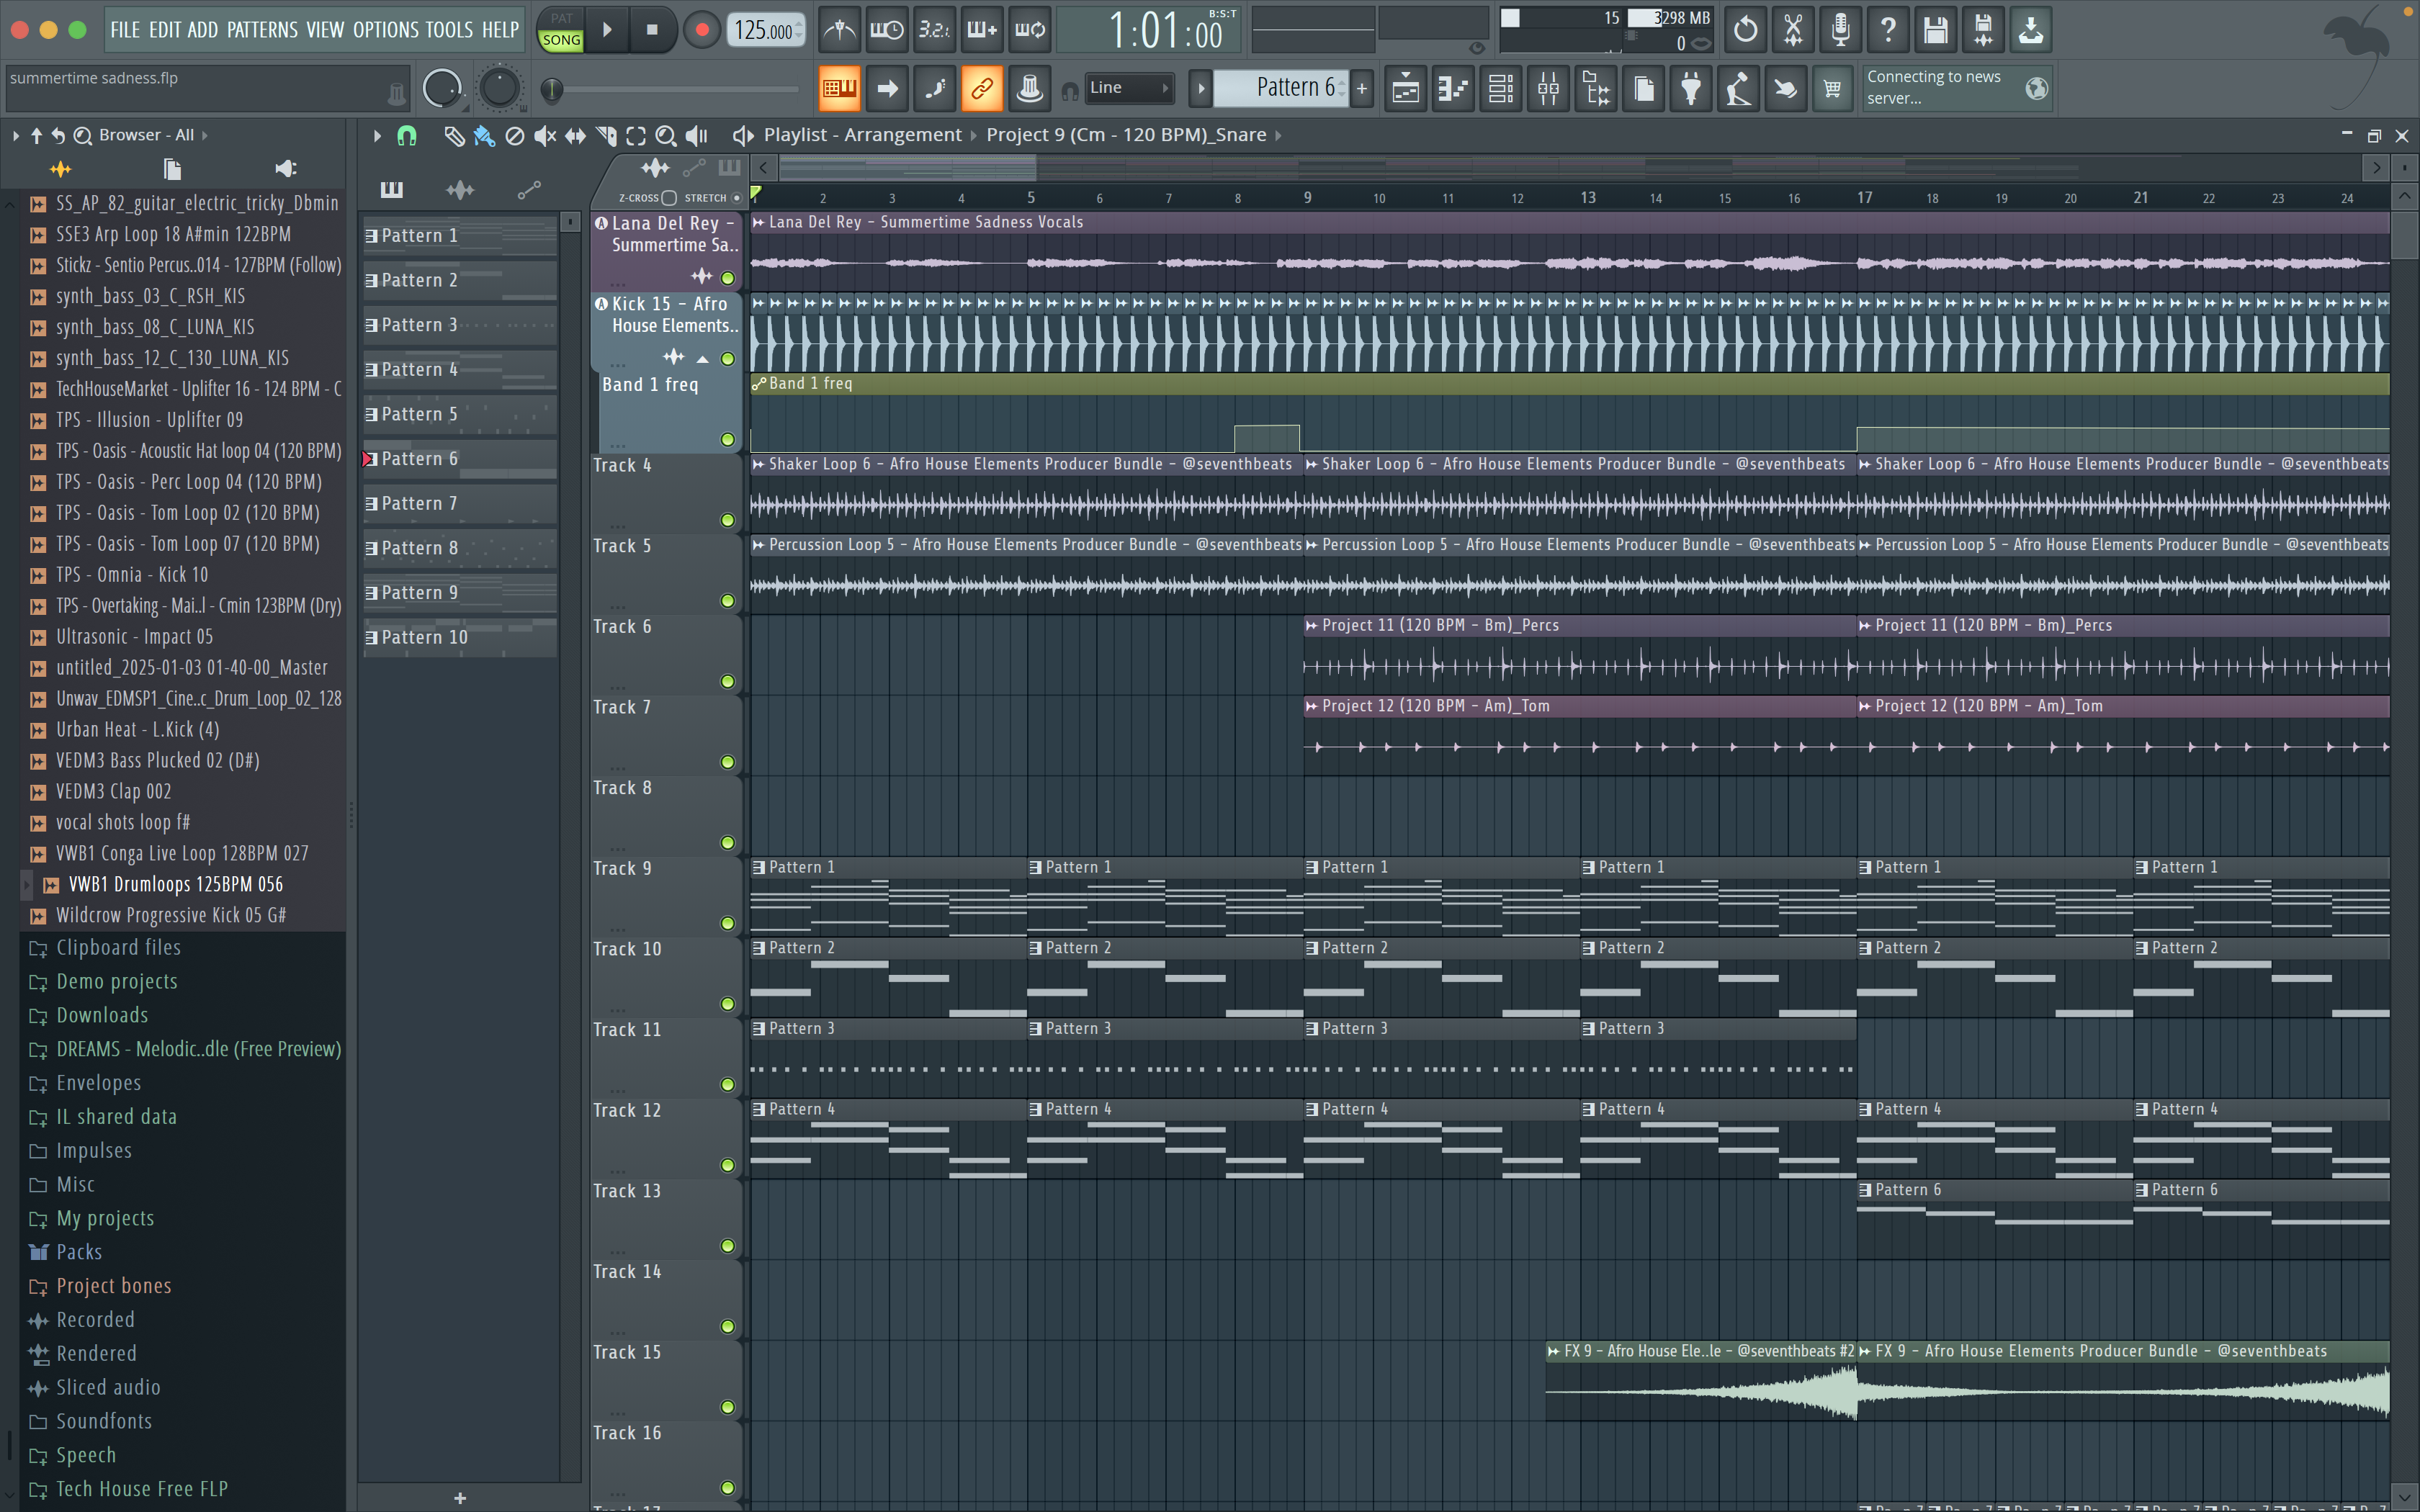Open the channel rack
The width and height of the screenshot is (2420, 1512).
click(x=1500, y=89)
